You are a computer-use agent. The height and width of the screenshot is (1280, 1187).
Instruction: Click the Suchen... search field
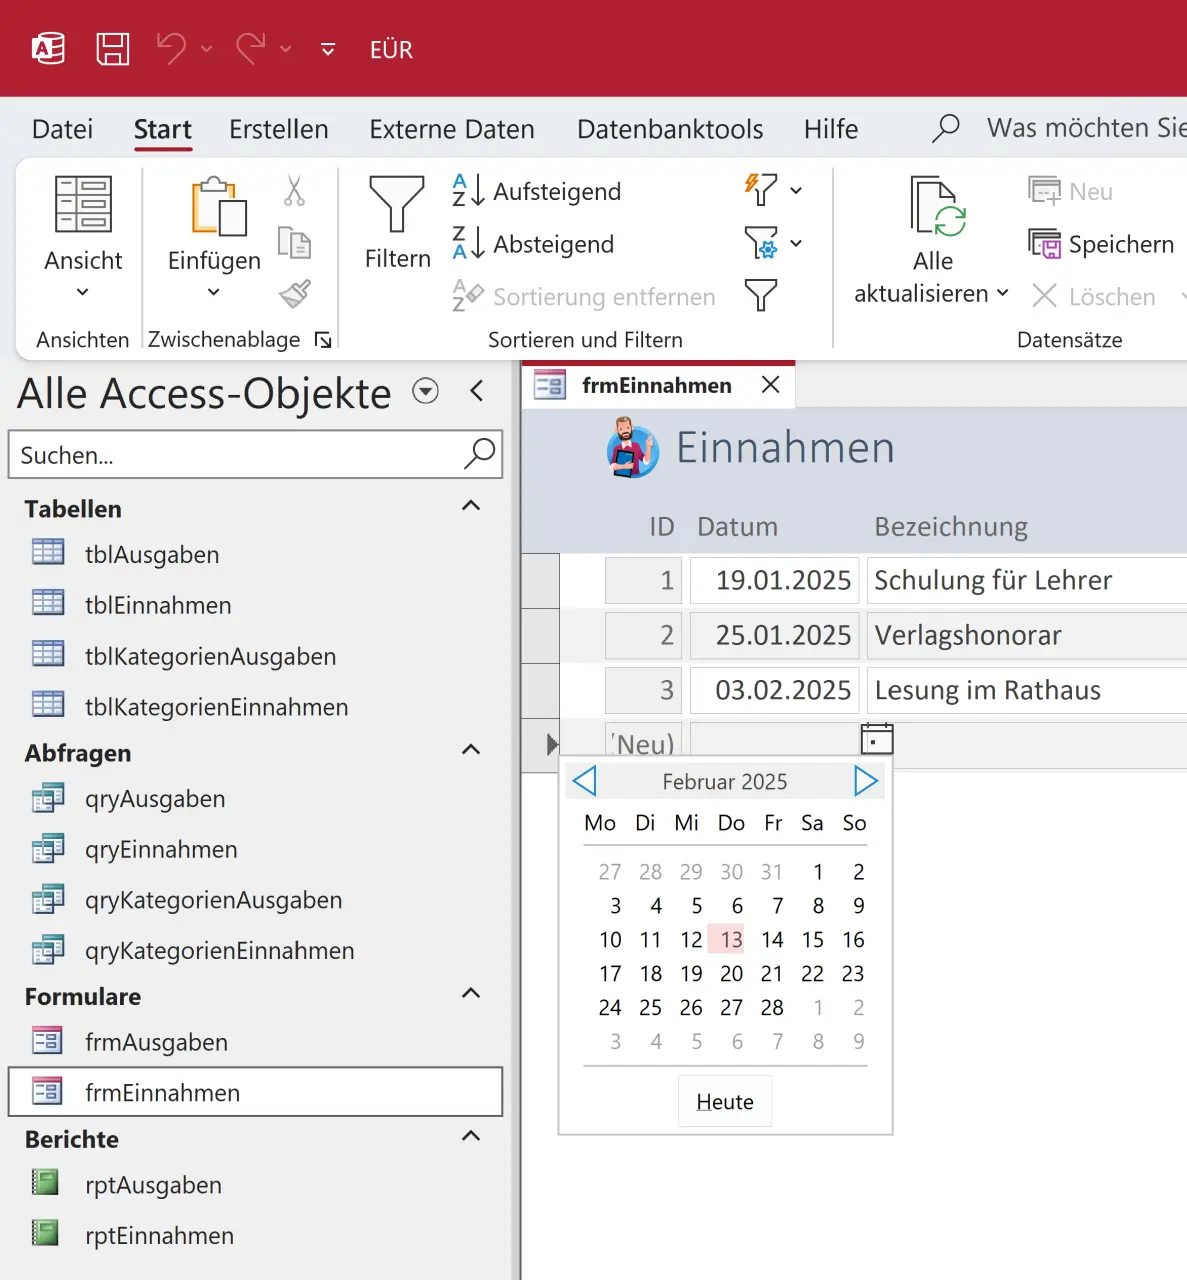pyautogui.click(x=235, y=455)
